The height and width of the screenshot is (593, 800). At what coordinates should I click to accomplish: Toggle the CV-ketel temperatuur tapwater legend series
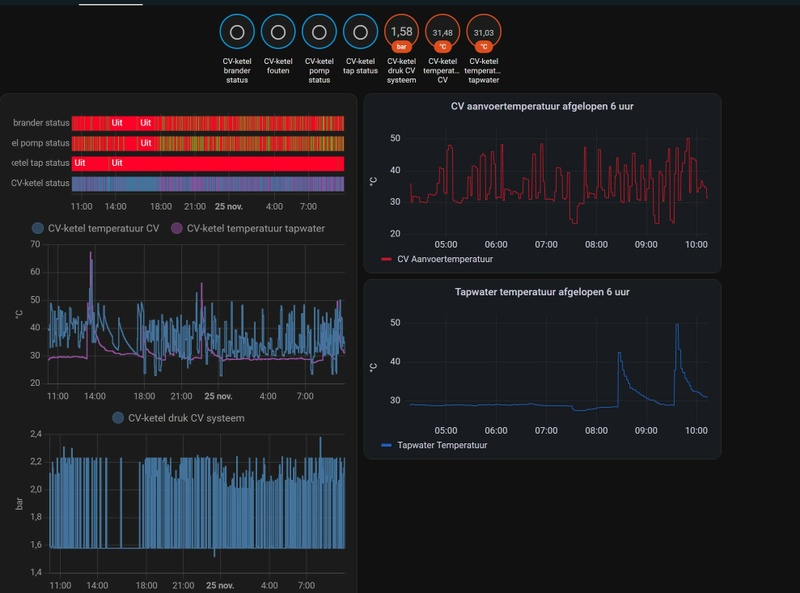point(248,229)
